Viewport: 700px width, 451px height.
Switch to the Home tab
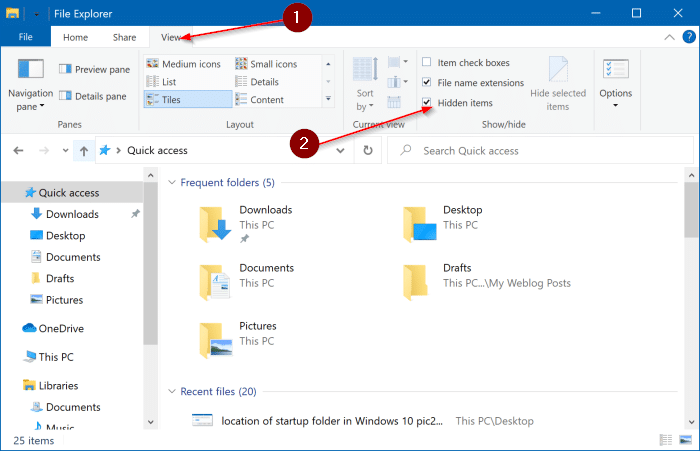pyautogui.click(x=75, y=38)
